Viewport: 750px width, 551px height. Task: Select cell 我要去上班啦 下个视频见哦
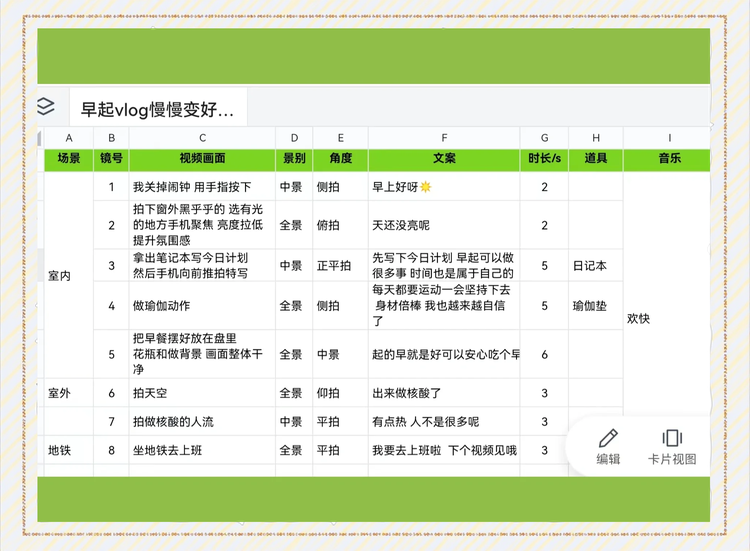tap(444, 450)
